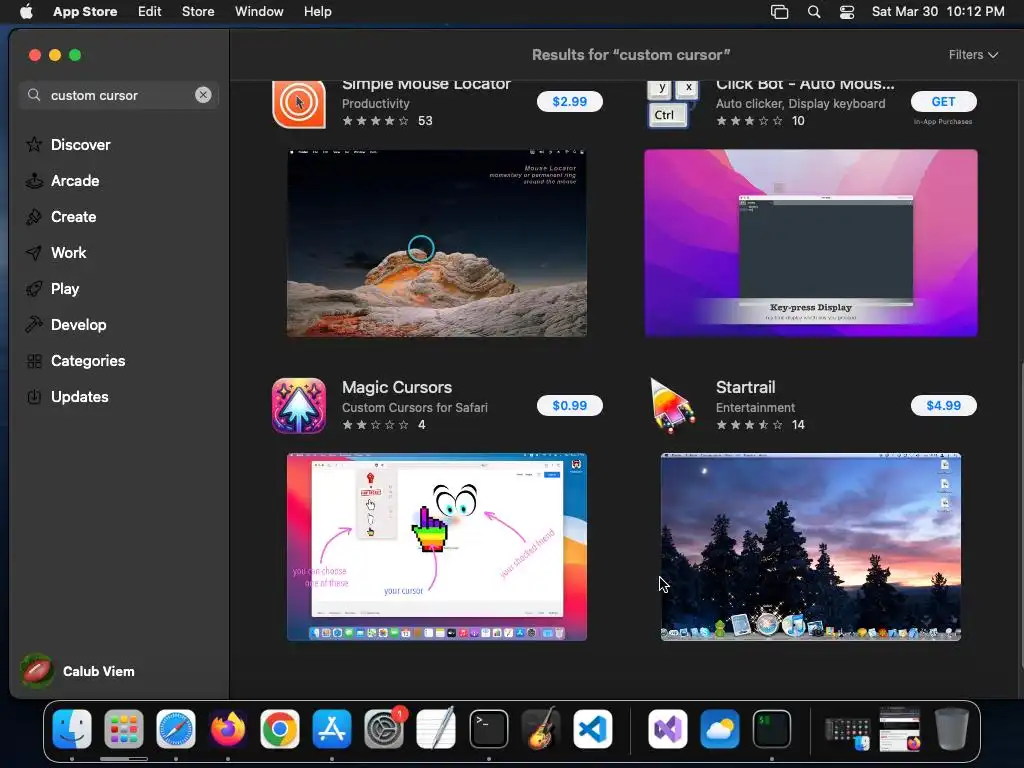The height and width of the screenshot is (768, 1024).
Task: Open the Store menu
Action: pyautogui.click(x=198, y=11)
